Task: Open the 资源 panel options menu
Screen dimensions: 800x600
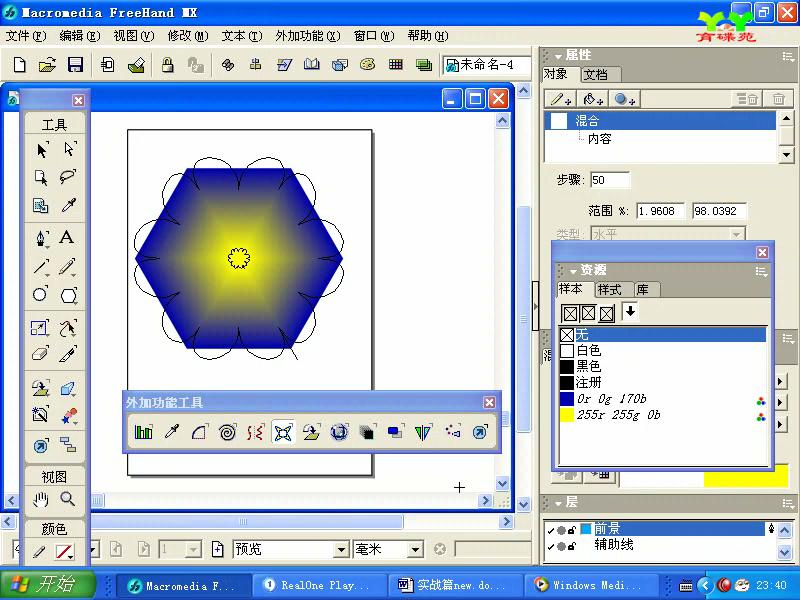Action: click(761, 271)
